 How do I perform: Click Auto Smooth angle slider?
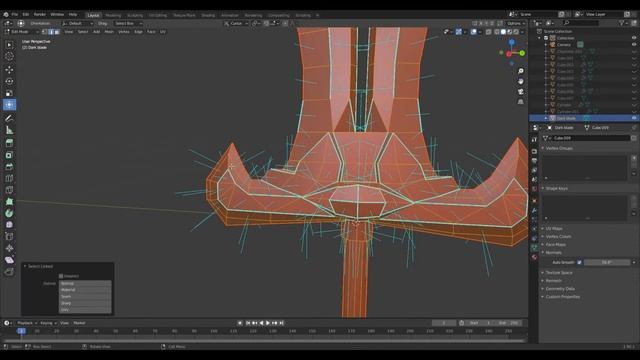pyautogui.click(x=607, y=262)
